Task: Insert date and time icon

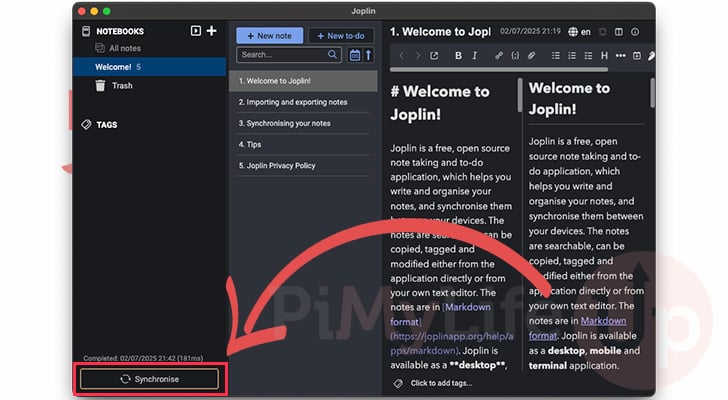Action: pyautogui.click(x=637, y=56)
